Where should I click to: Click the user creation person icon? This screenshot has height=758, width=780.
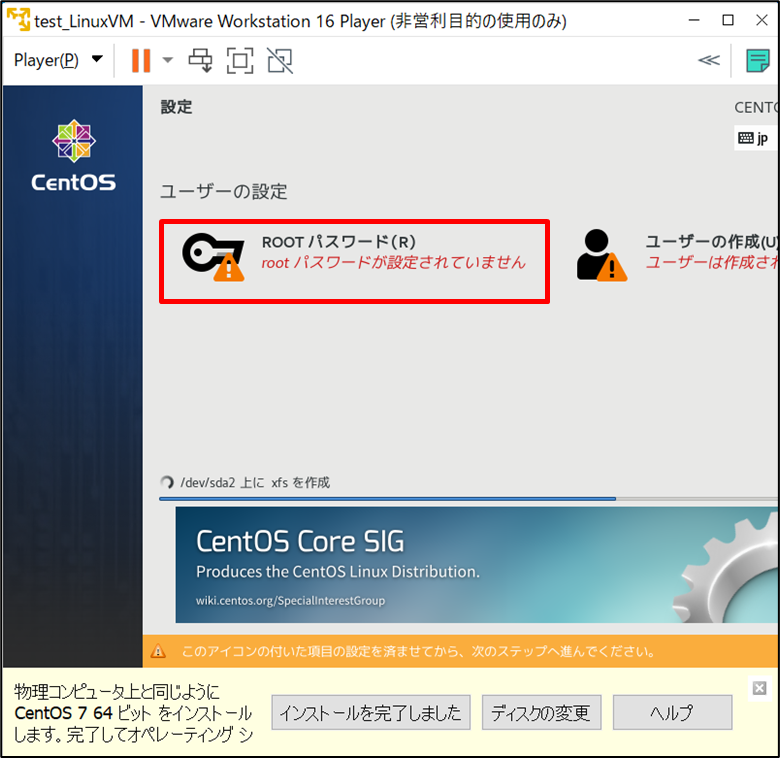pos(601,255)
